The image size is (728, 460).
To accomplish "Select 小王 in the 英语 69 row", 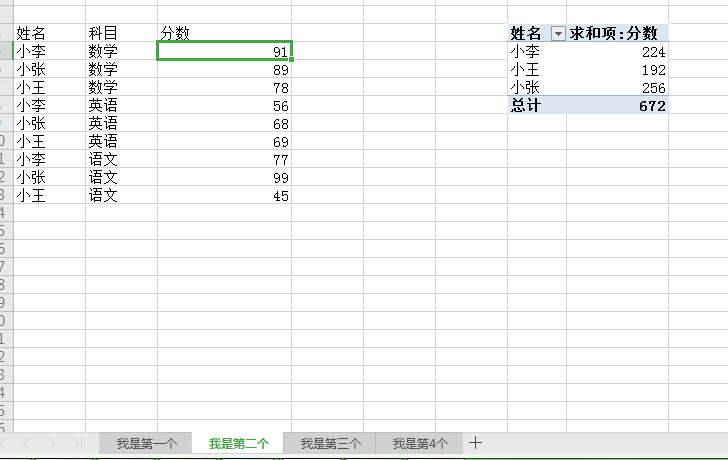I will pyautogui.click(x=50, y=141).
